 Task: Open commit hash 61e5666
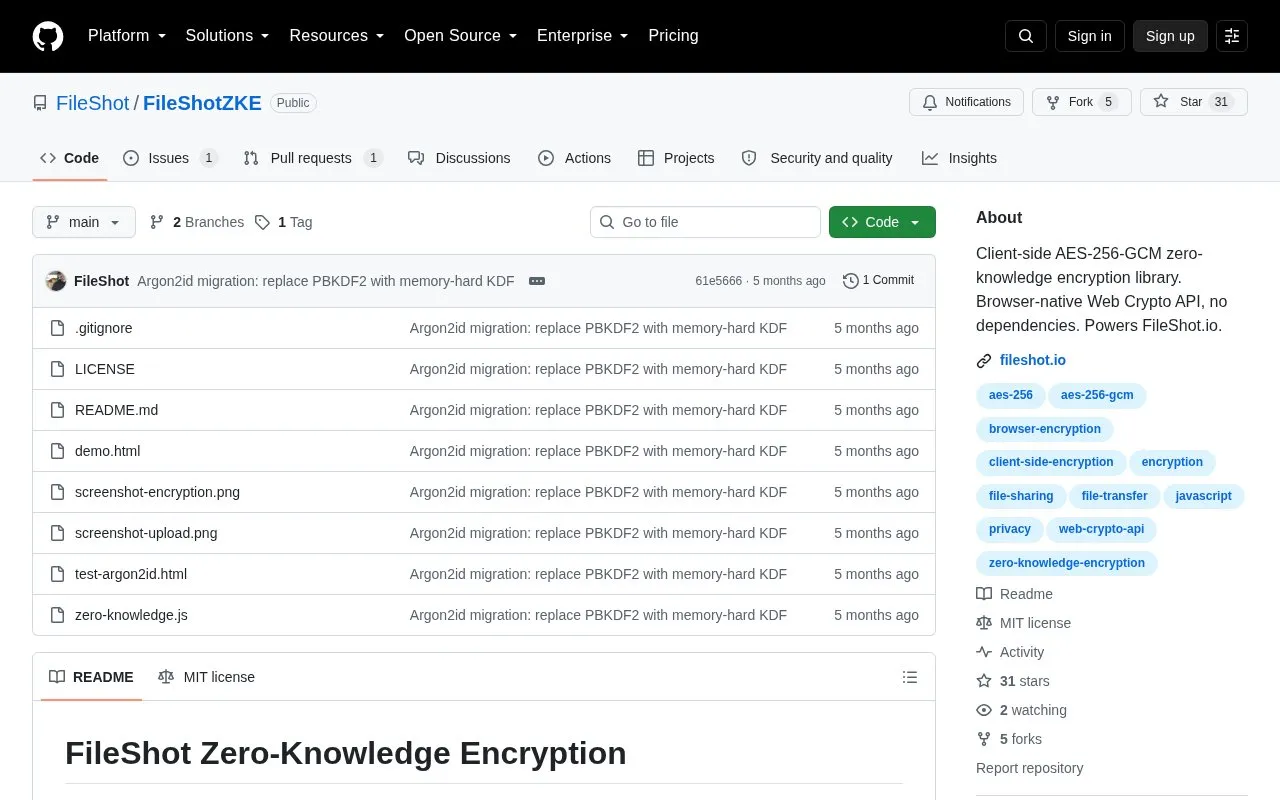[x=718, y=281]
